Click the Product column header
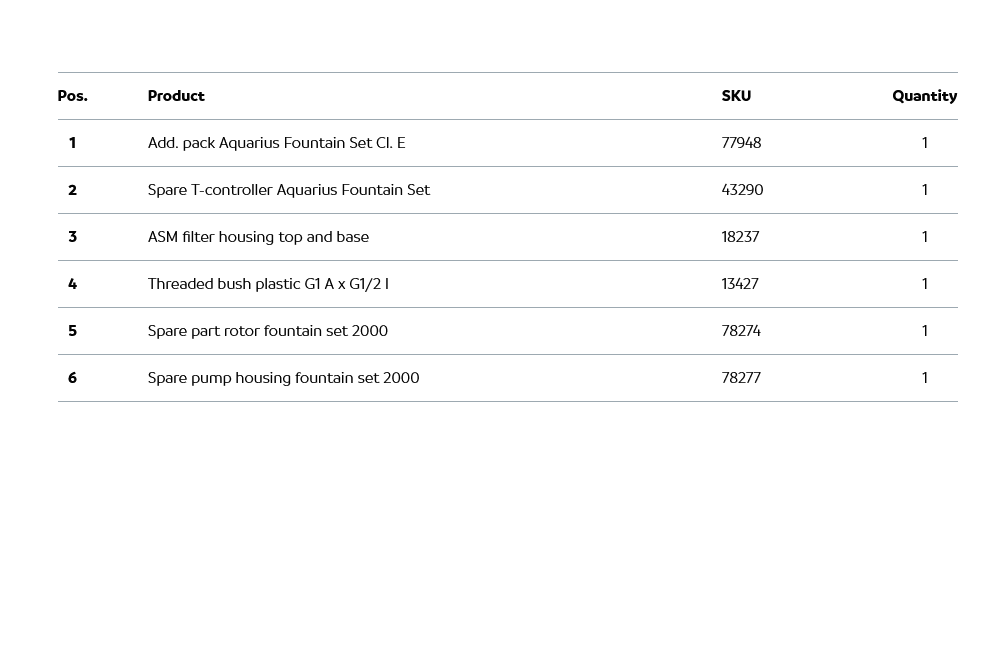This screenshot has height=667, width=1005. pos(176,96)
